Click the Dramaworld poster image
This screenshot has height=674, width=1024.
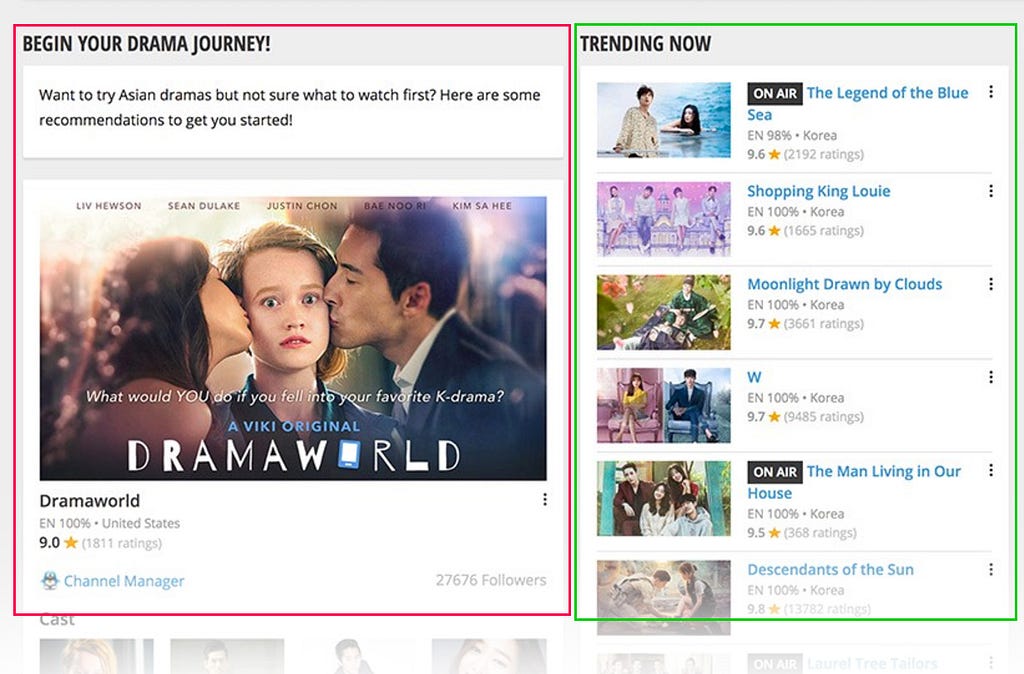293,338
